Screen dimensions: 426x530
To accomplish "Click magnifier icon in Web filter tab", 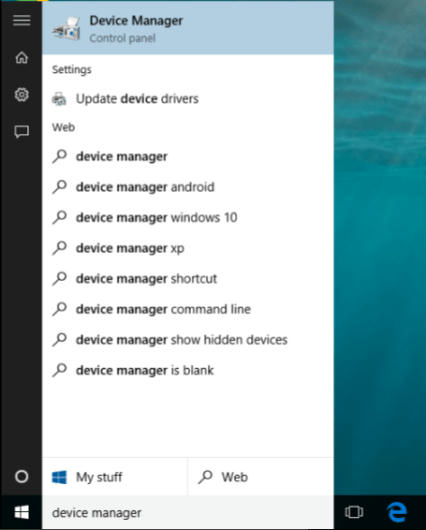I will pos(205,477).
